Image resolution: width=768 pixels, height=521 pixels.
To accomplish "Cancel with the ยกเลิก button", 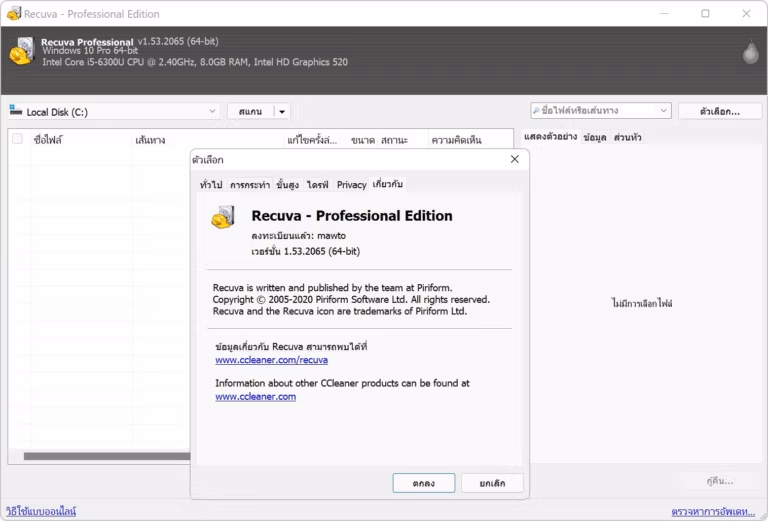I will 492,483.
